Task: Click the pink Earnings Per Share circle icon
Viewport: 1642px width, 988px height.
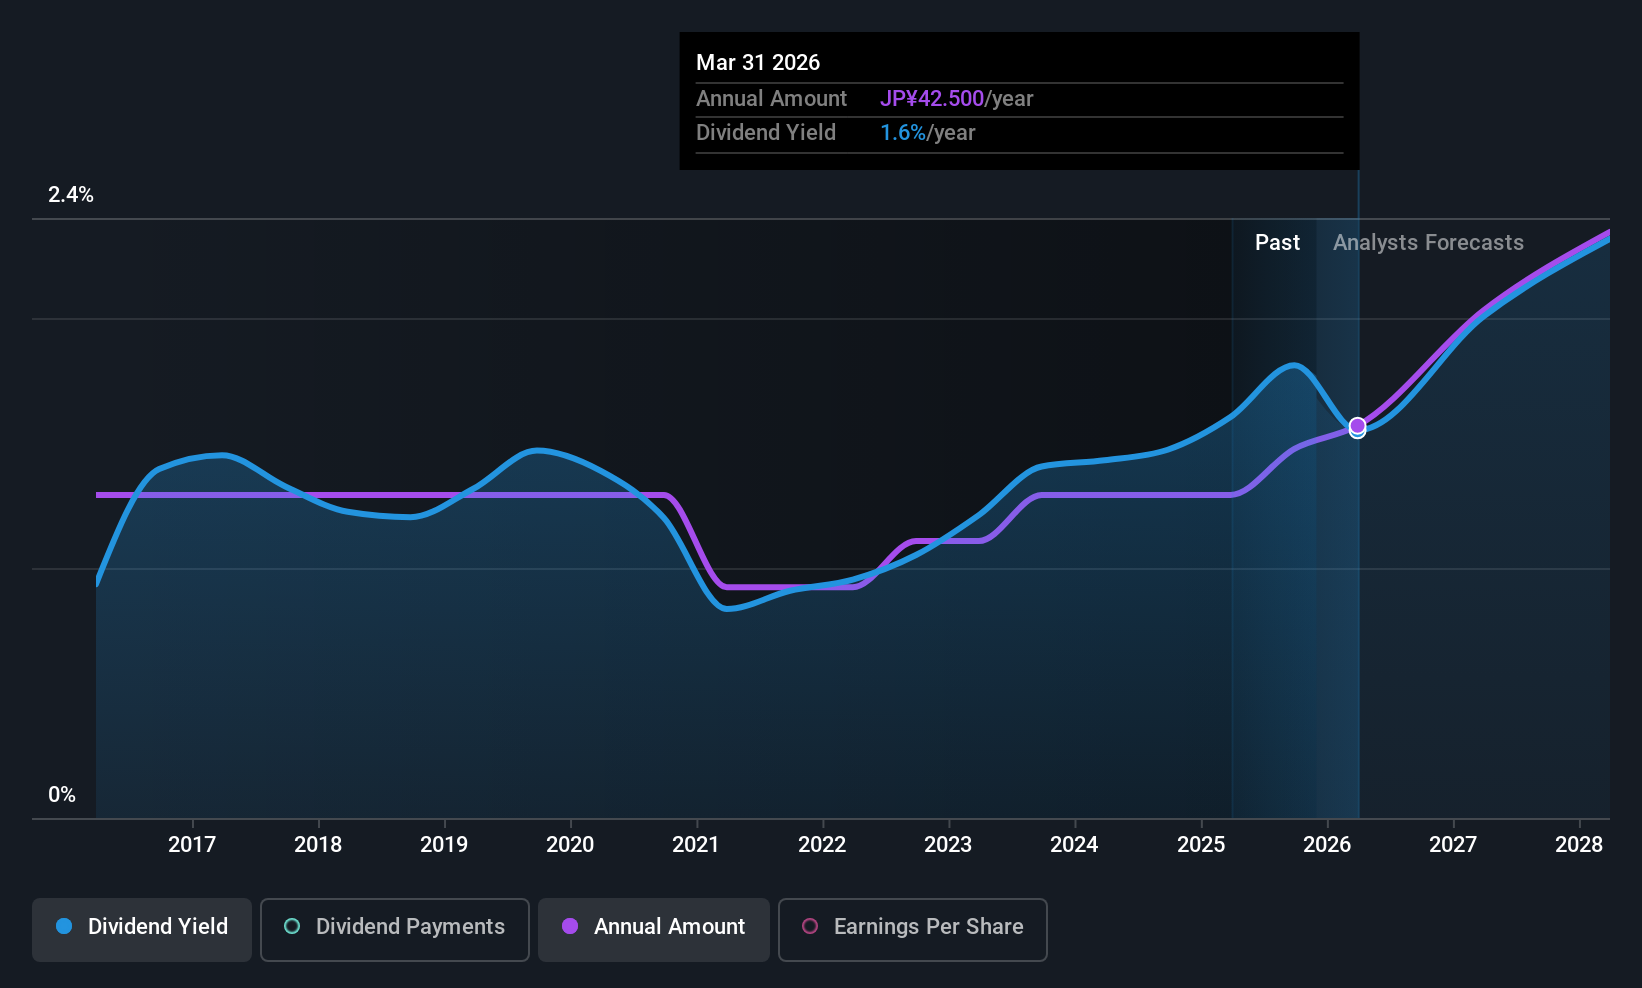Action: pos(810,926)
